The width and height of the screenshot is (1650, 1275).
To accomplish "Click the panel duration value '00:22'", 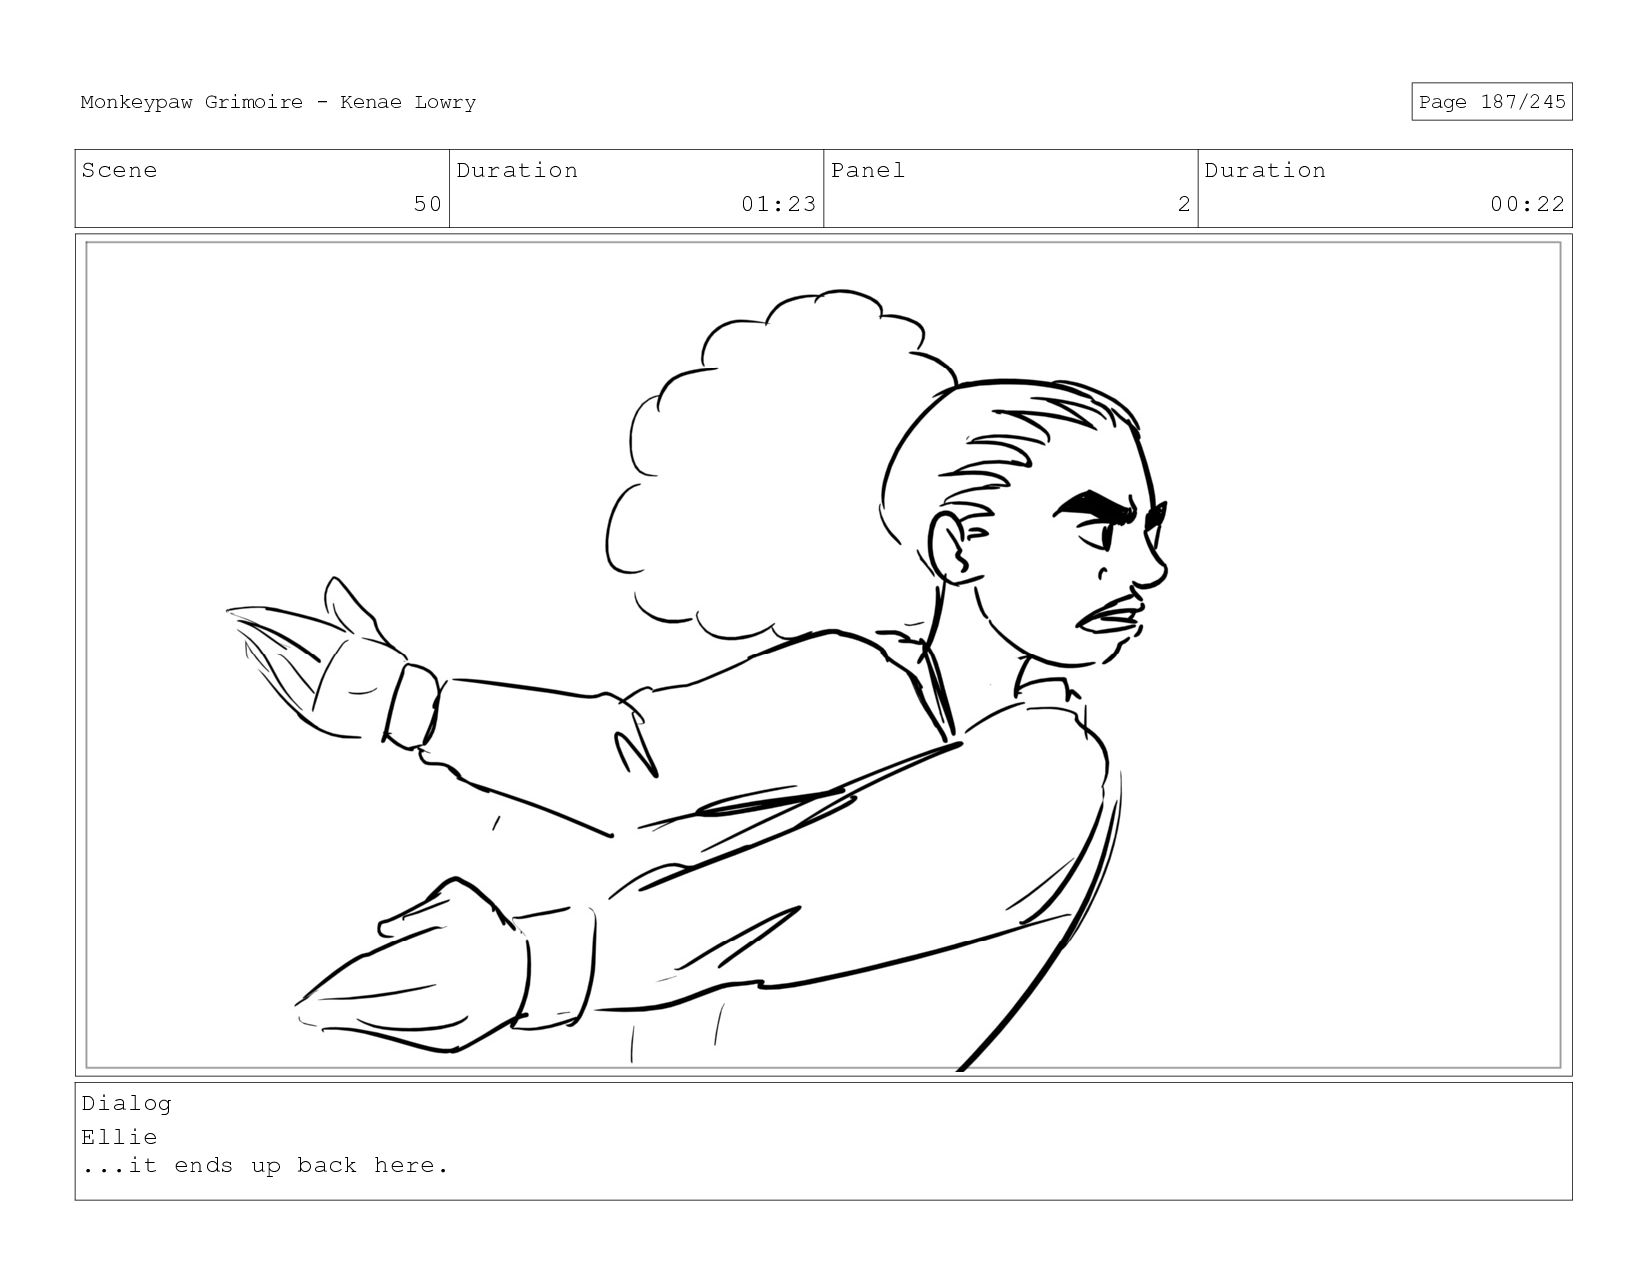I will (x=1527, y=204).
